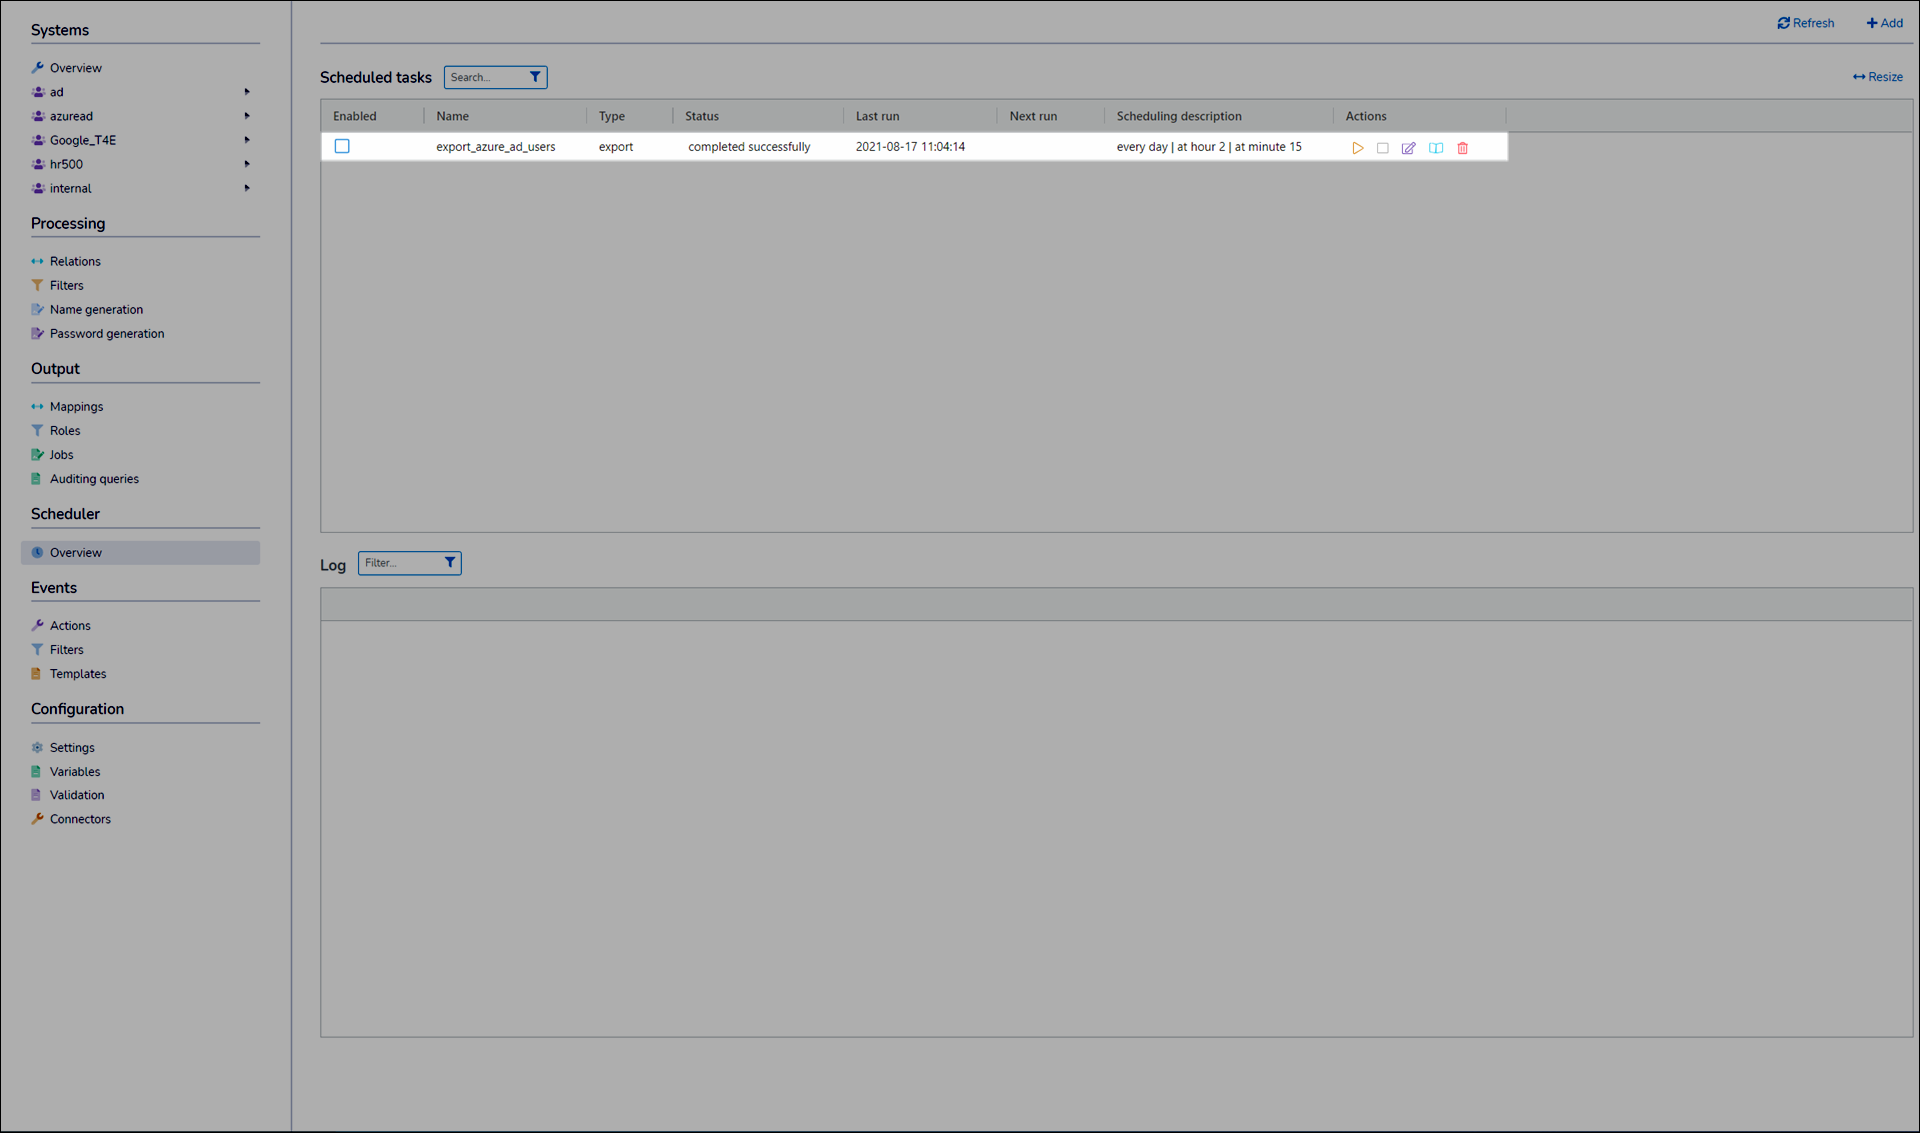The height and width of the screenshot is (1133, 1920).
Task: Click Add to create scheduled task
Action: [x=1884, y=23]
